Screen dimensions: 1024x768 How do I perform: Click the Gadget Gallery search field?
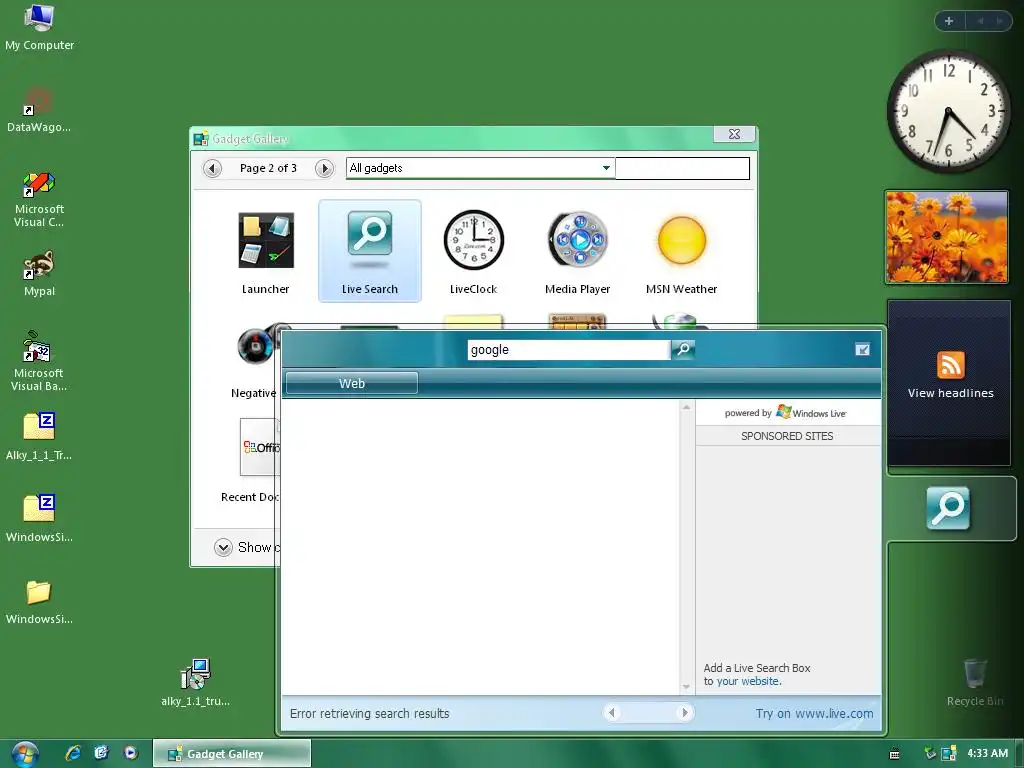682,168
